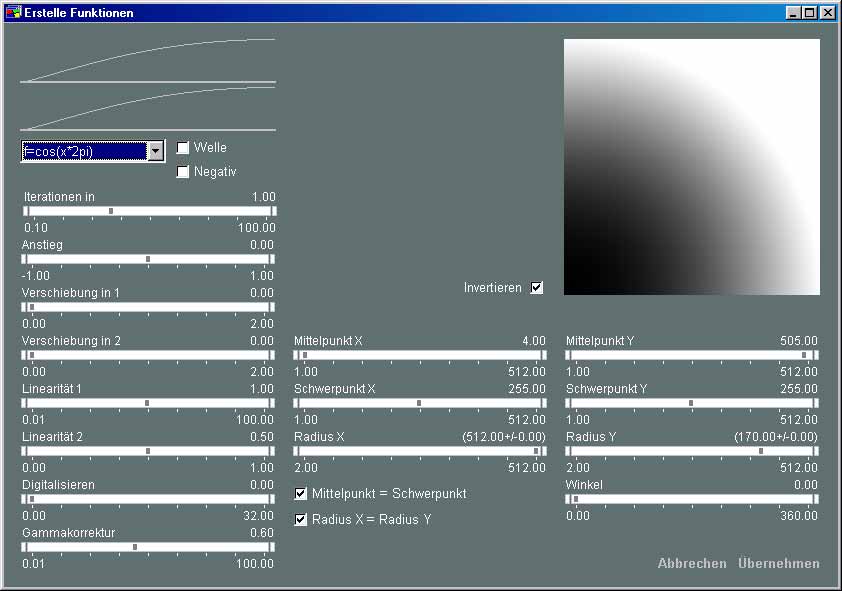This screenshot has width=842, height=591.
Task: Click the Radius X value (512.00+/-0.00)
Action: (x=504, y=437)
